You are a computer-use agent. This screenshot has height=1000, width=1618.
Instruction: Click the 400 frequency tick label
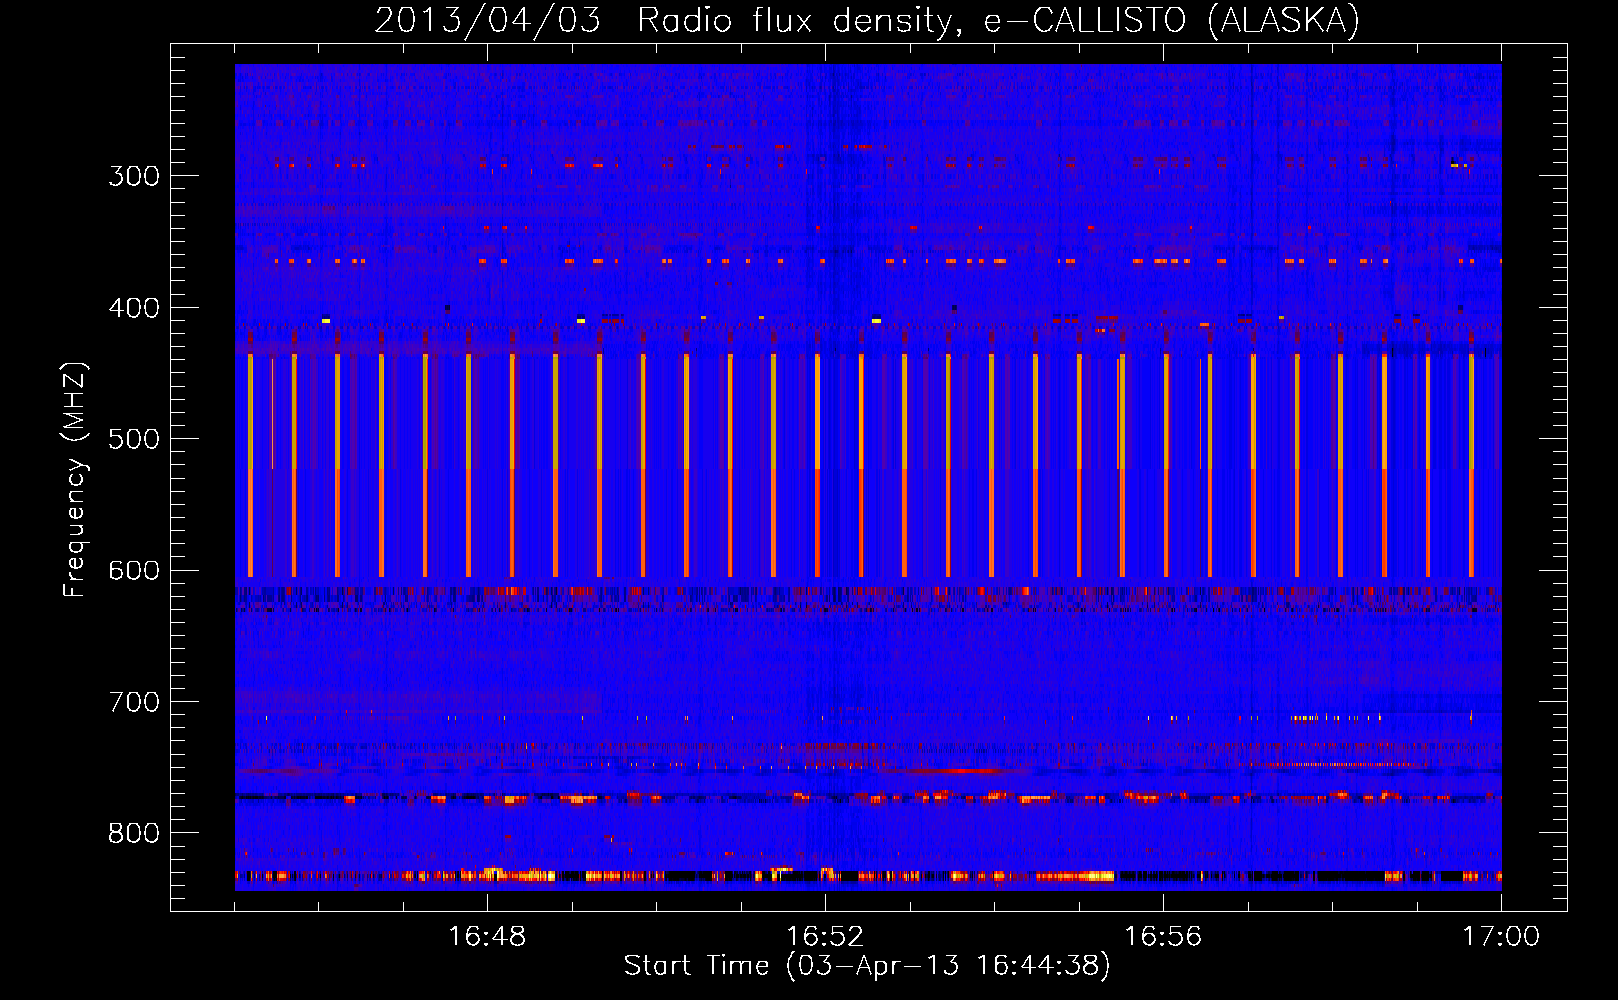click(x=134, y=308)
